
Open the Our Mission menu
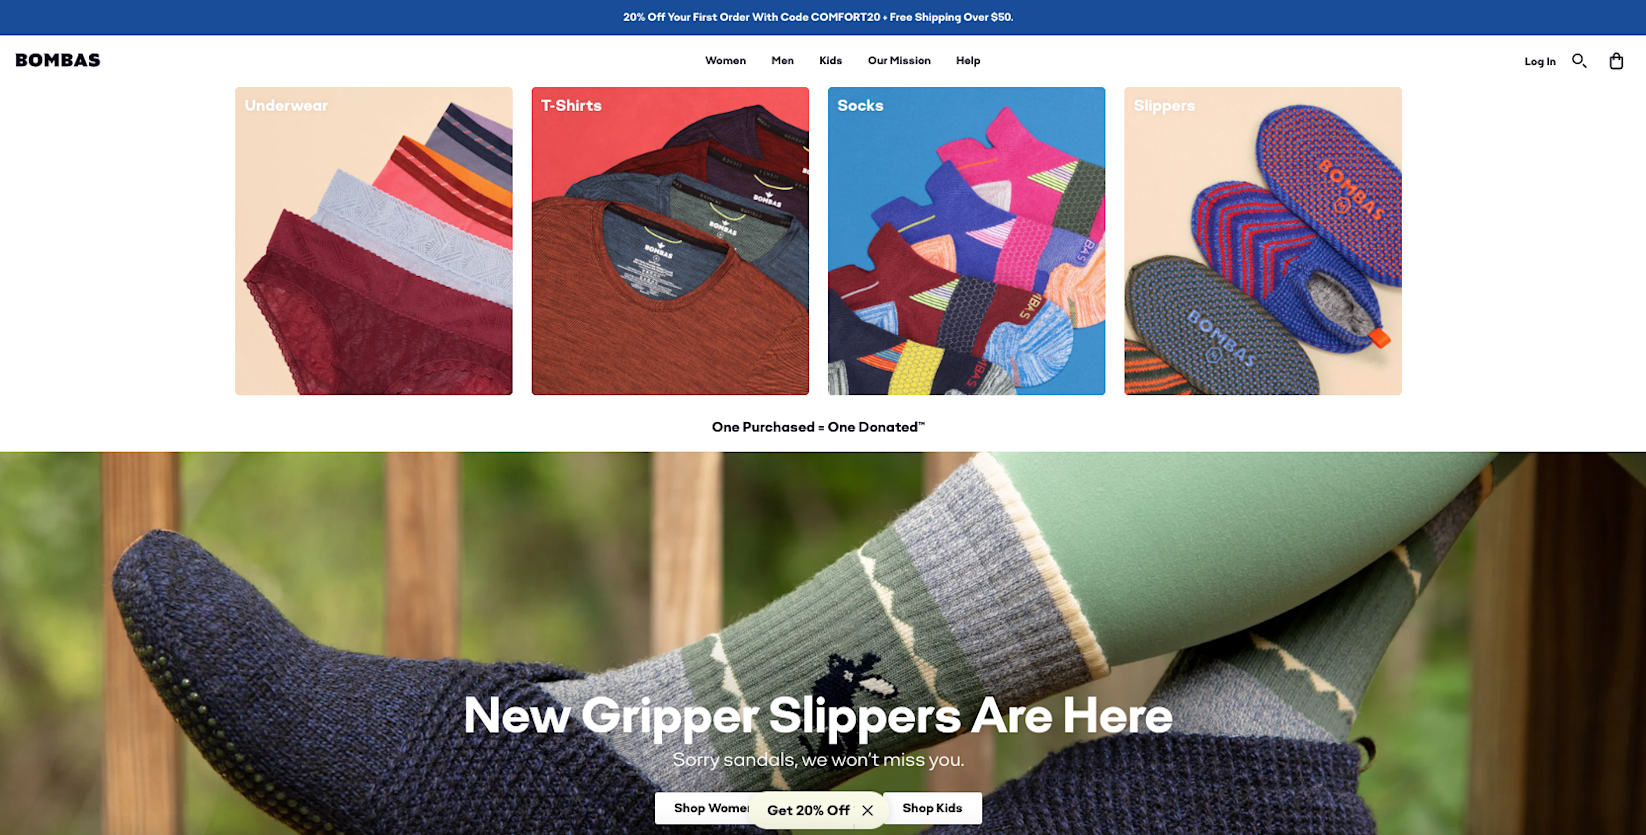[x=899, y=61]
